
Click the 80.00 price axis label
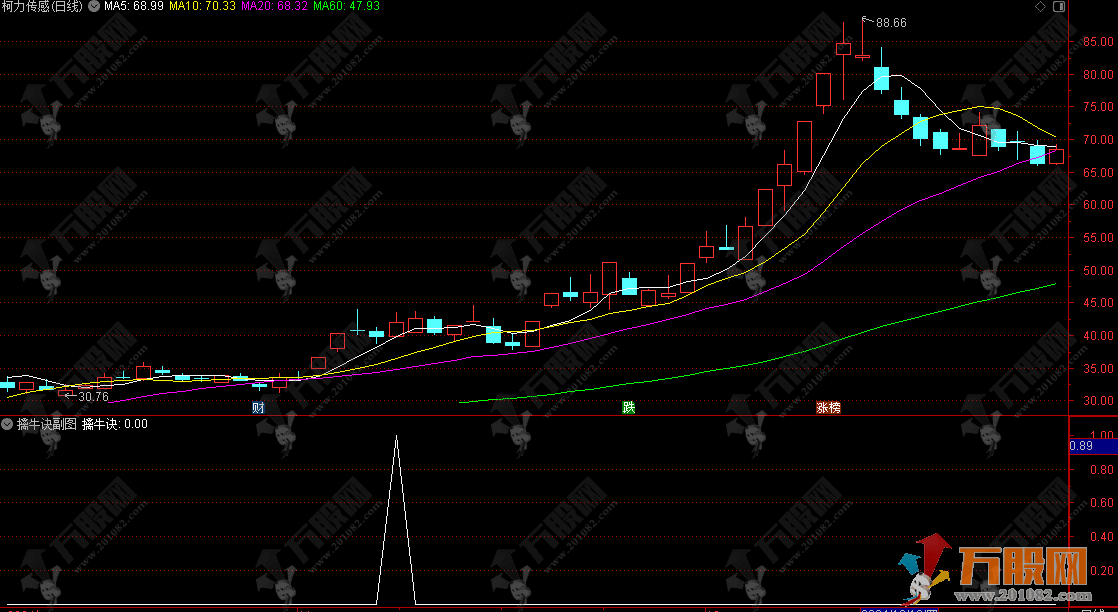1098,74
